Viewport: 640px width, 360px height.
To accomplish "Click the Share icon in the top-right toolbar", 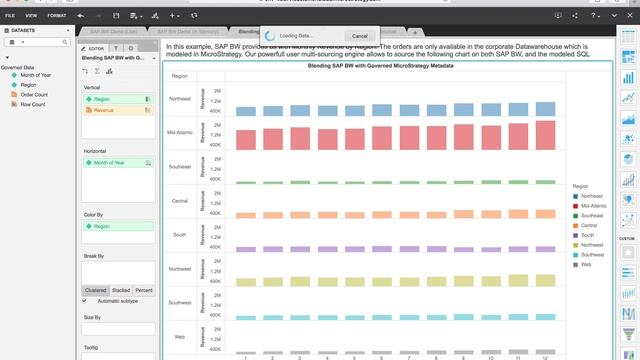I will pyautogui.click(x=575, y=16).
